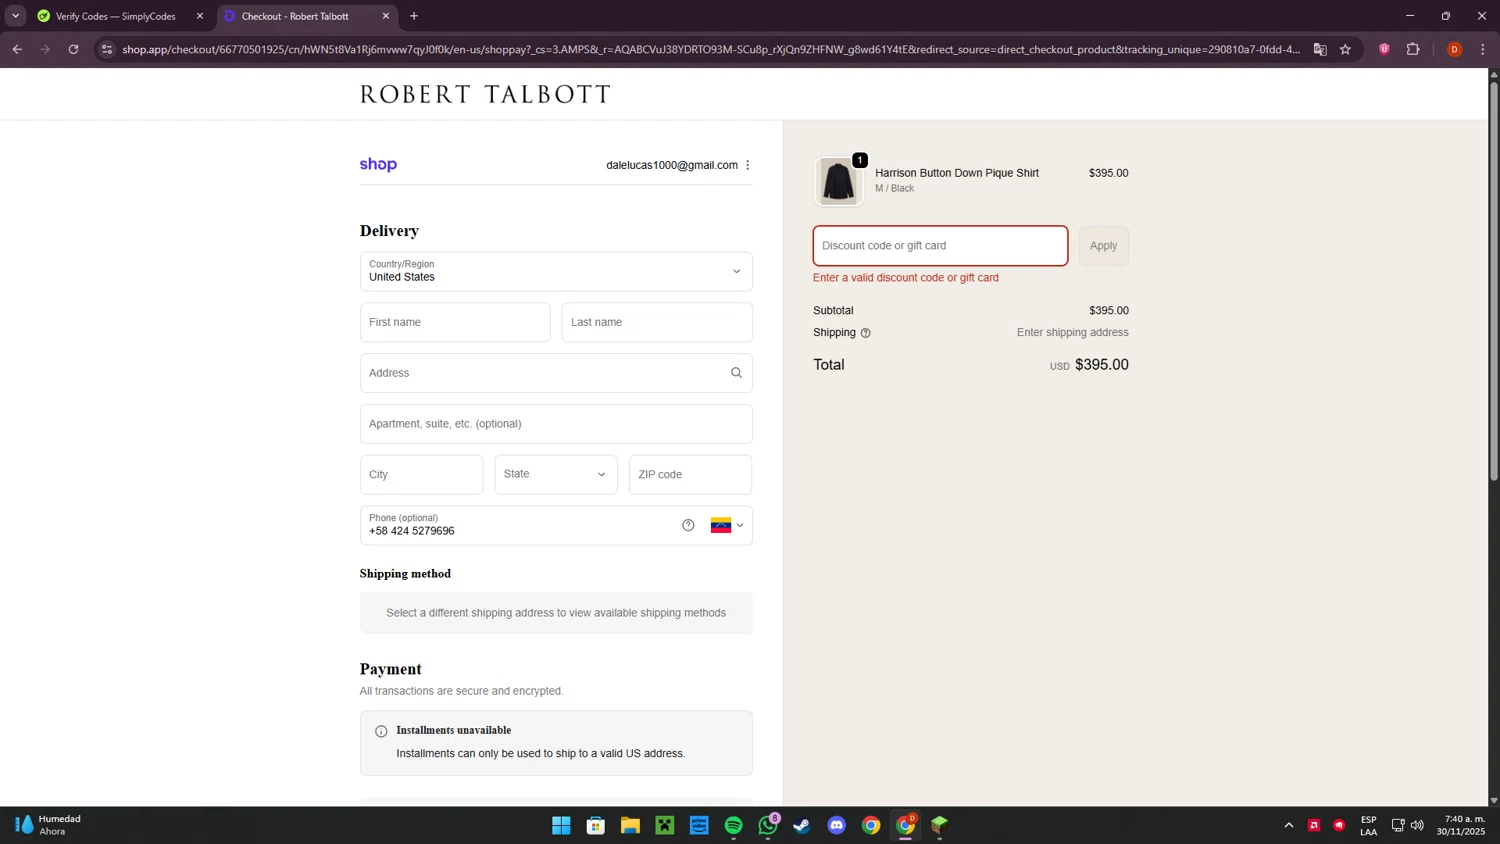Open the phone country flag selector
The height and width of the screenshot is (844, 1500).
(x=727, y=525)
